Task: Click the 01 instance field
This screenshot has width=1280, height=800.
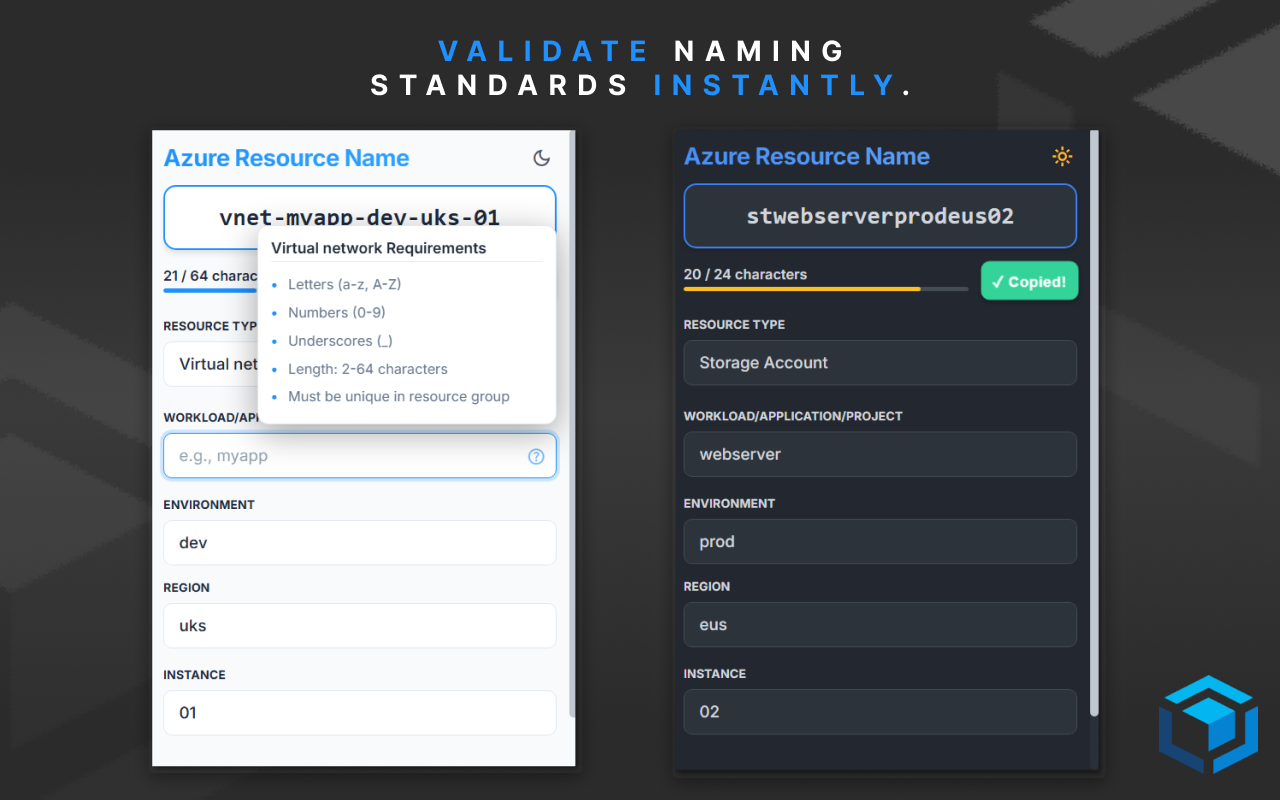Action: pyautogui.click(x=359, y=713)
